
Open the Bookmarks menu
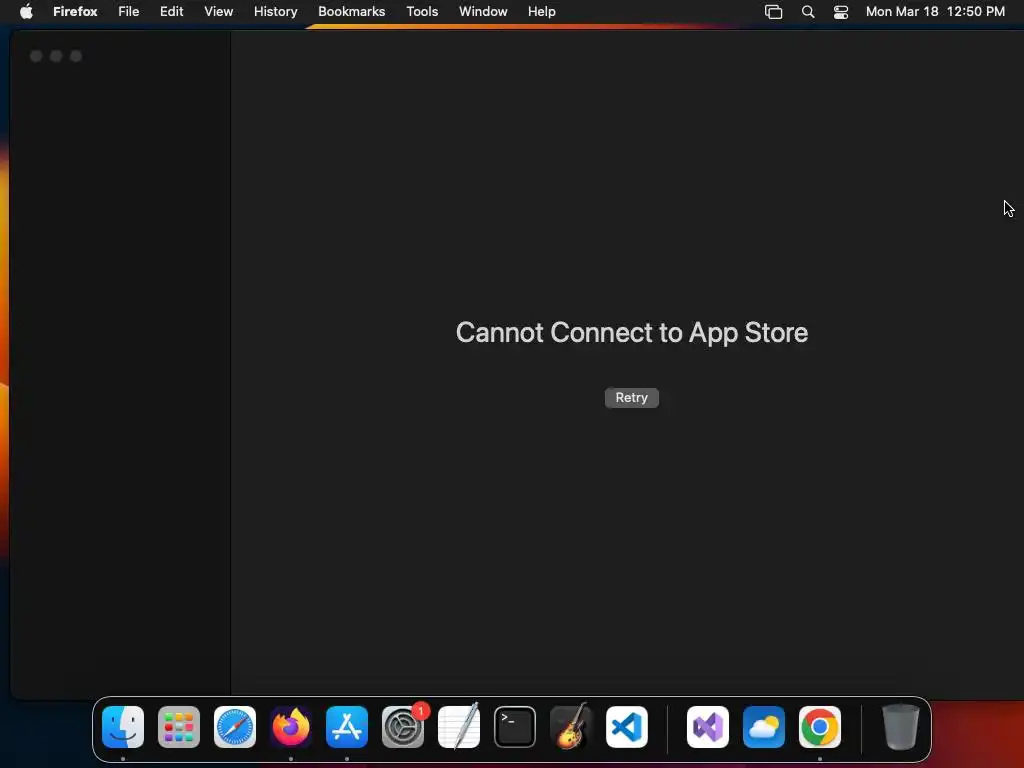[351, 12]
